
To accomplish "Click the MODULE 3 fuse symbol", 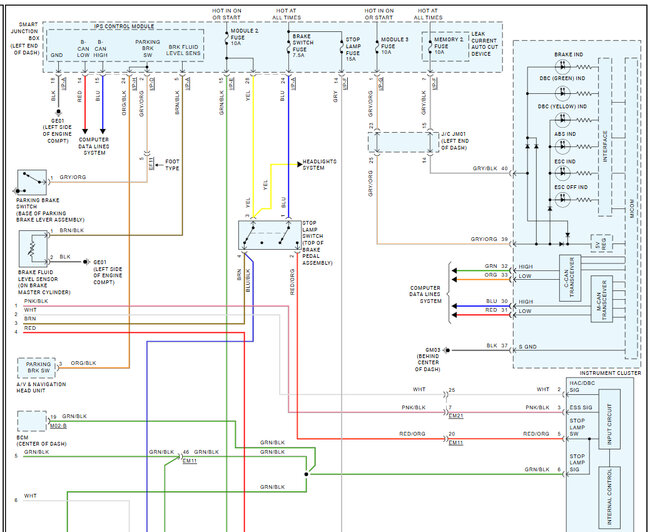I will (x=376, y=46).
